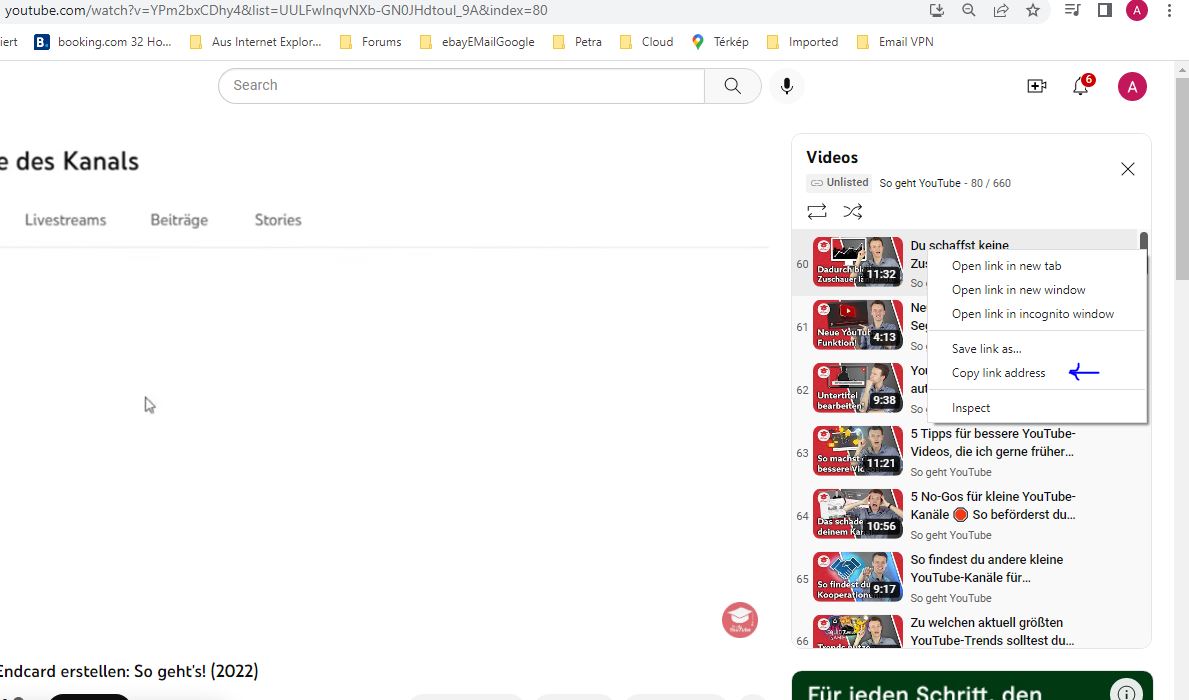Open the Email VPN bookmark folder
Viewport: 1189px width, 700px height.
(895, 42)
